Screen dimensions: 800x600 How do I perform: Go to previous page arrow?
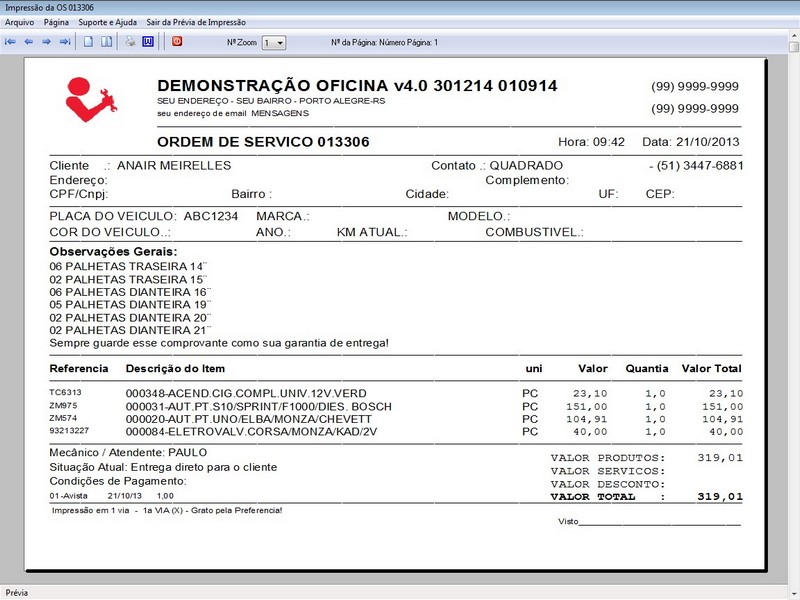point(29,42)
